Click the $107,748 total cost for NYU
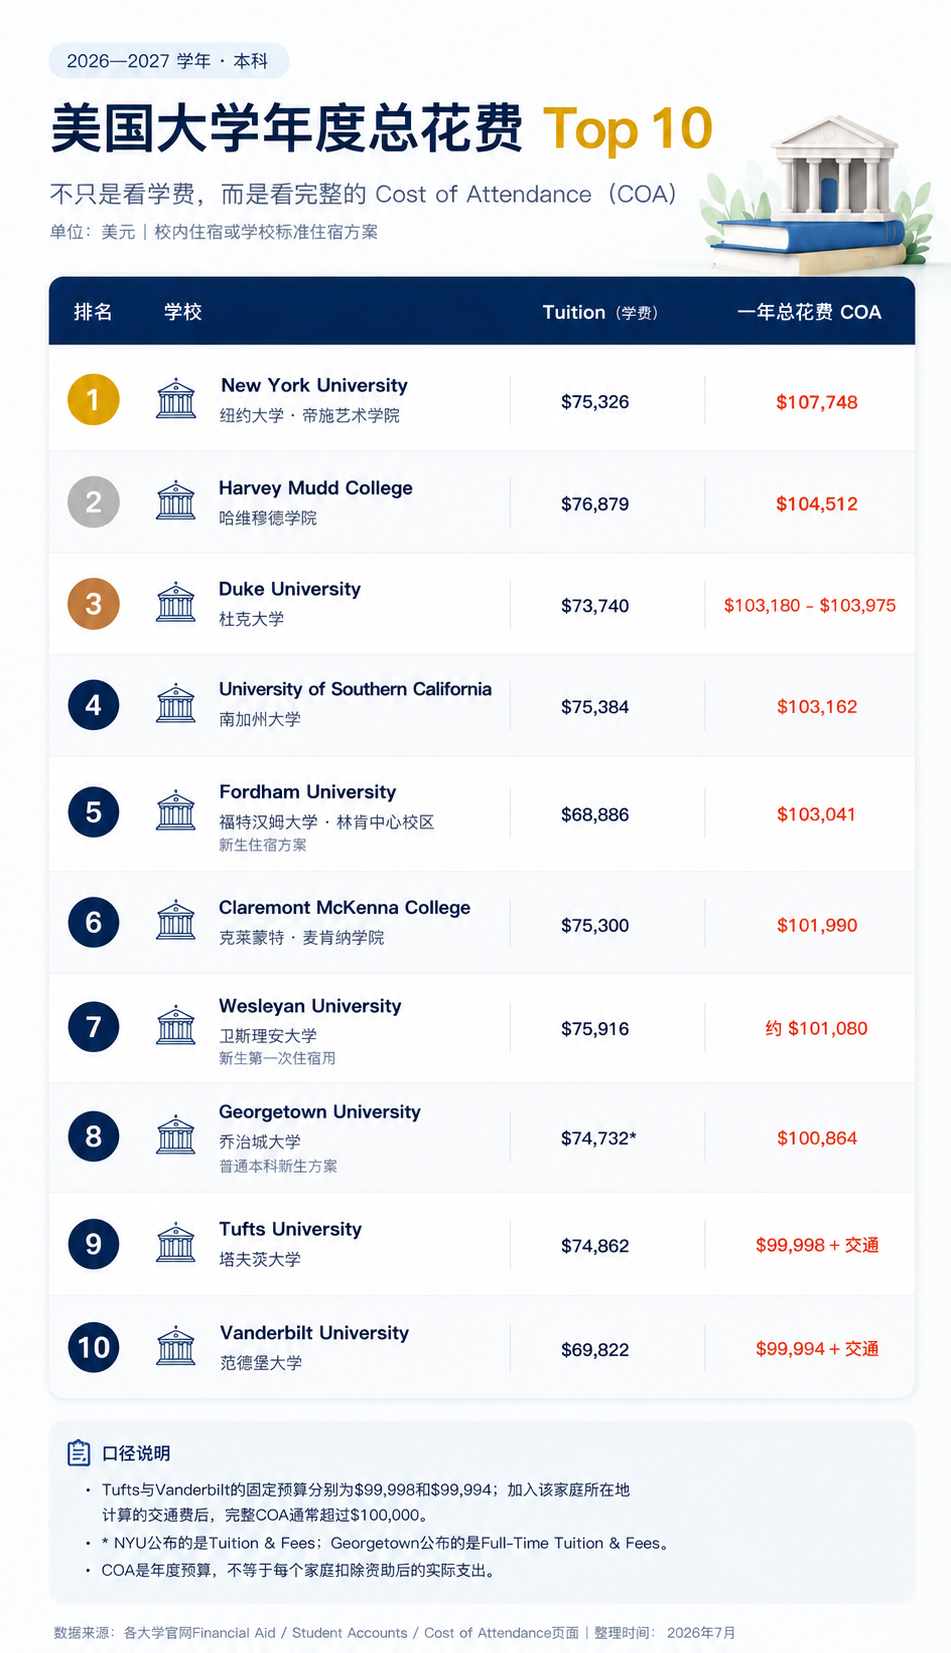 (x=817, y=402)
